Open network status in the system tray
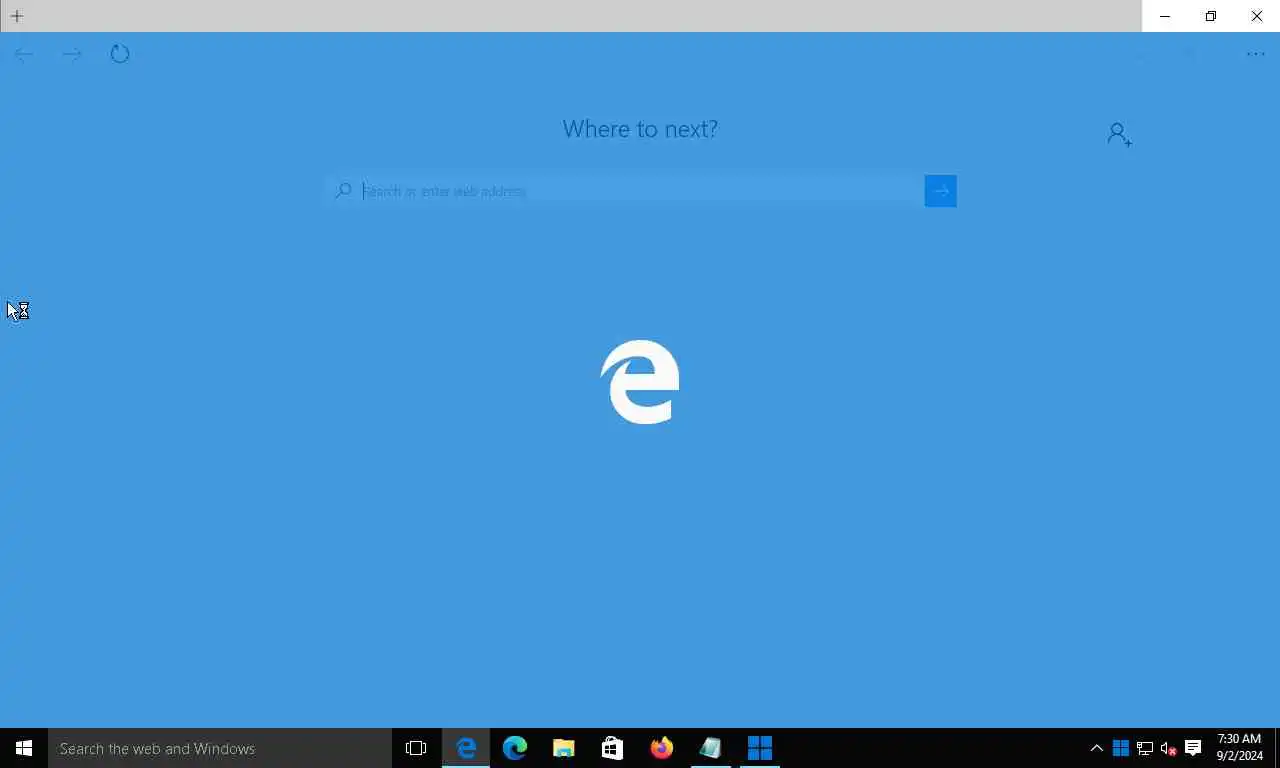Screen dimensions: 1280x768 (1145, 748)
